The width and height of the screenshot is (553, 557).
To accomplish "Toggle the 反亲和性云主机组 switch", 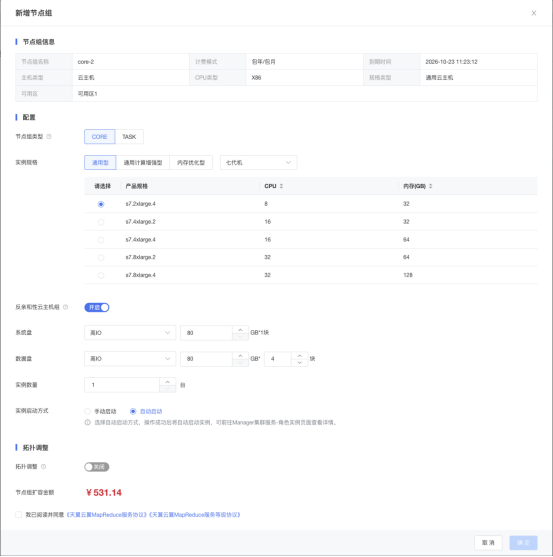I will tap(97, 307).
